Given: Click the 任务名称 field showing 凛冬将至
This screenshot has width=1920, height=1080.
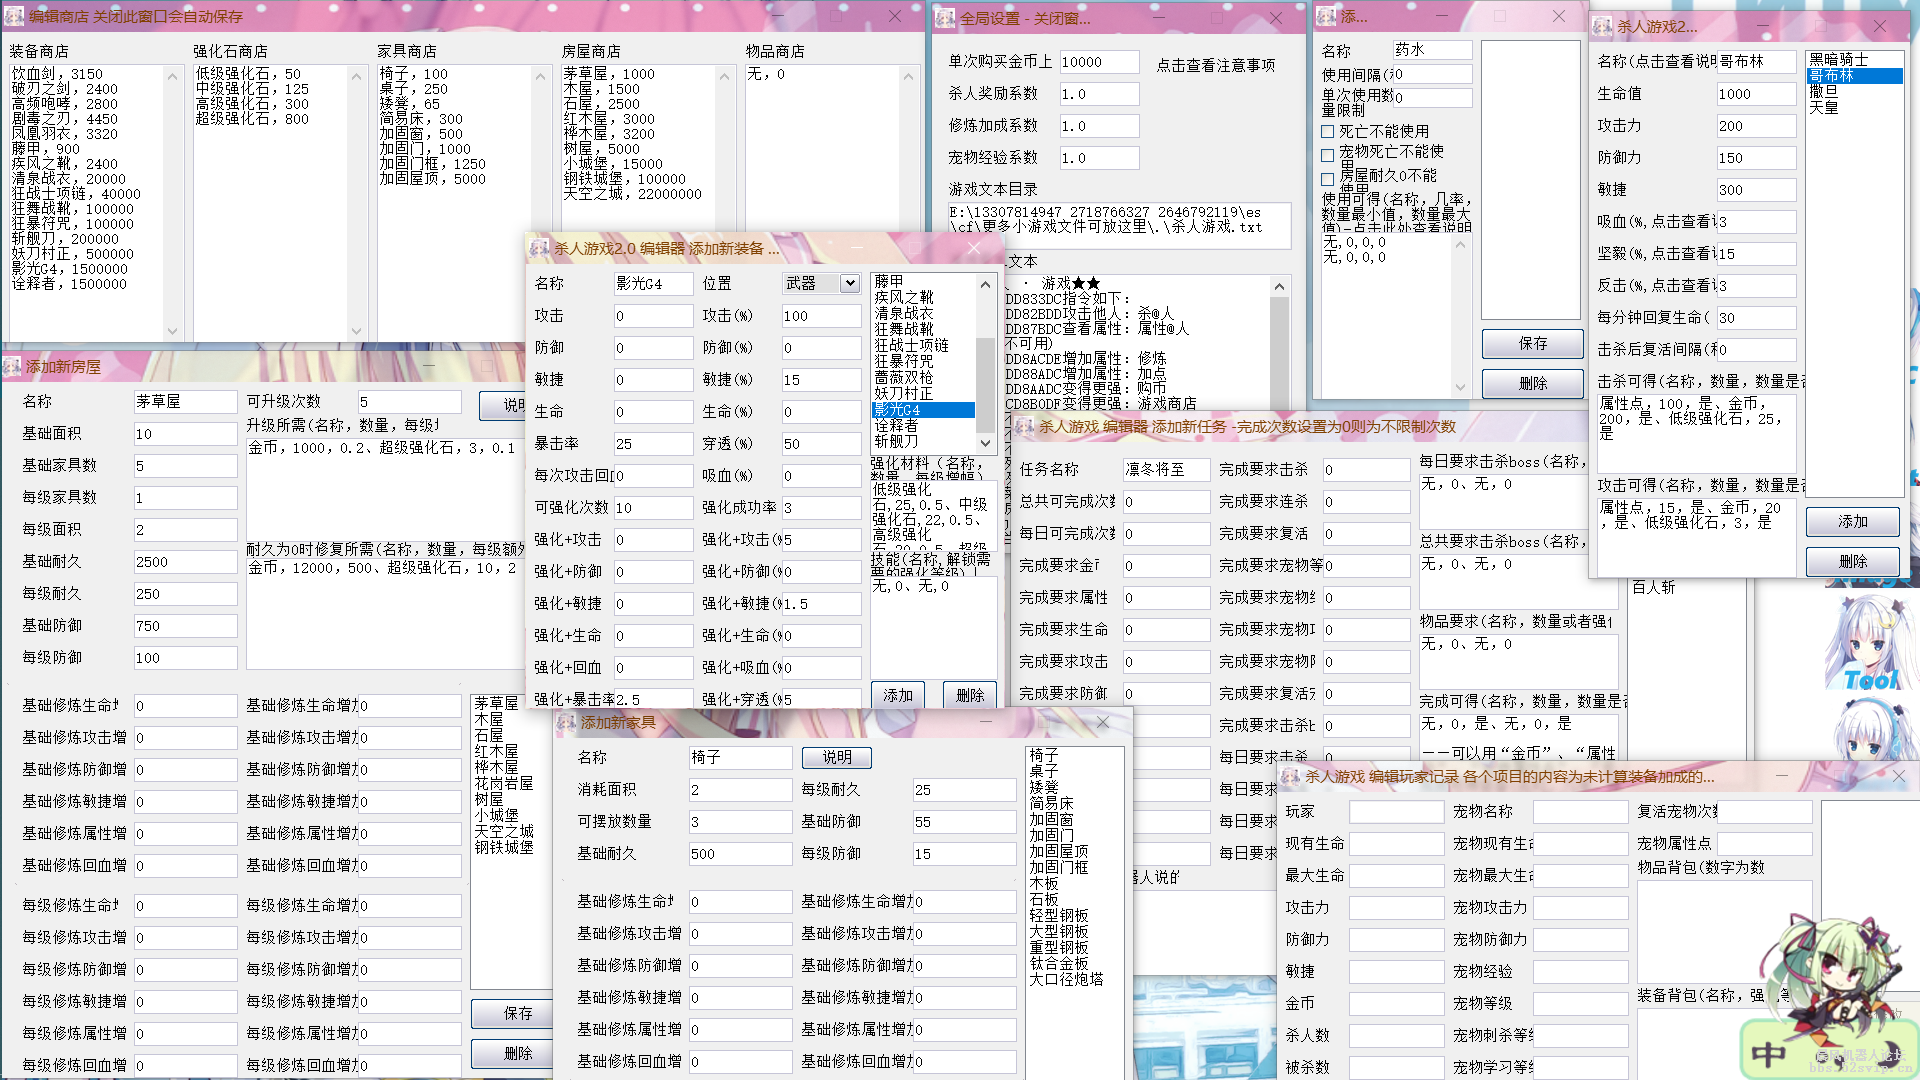Looking at the screenshot, I should pos(1166,469).
